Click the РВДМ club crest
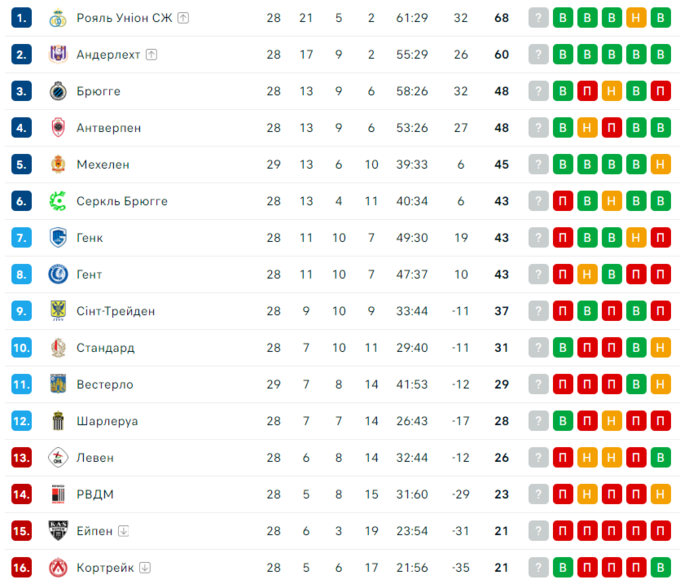Image resolution: width=680 pixels, height=584 pixels. tap(58, 494)
